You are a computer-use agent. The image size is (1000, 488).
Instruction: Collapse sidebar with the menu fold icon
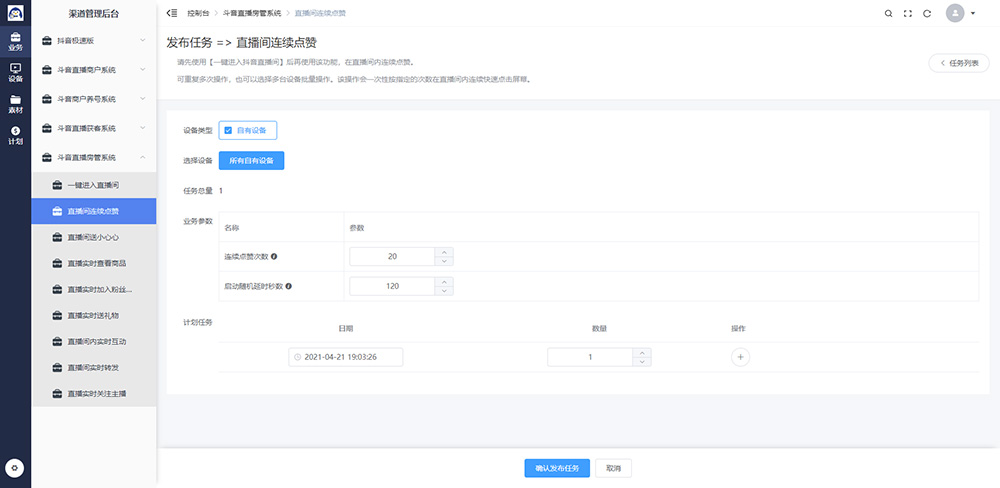(172, 13)
